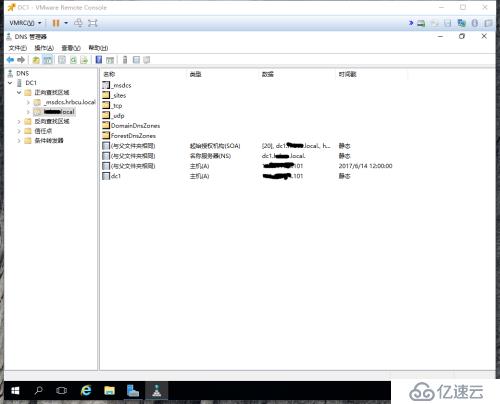Select the _msdcs folder in the list
The height and width of the screenshot is (404, 500).
(117, 85)
